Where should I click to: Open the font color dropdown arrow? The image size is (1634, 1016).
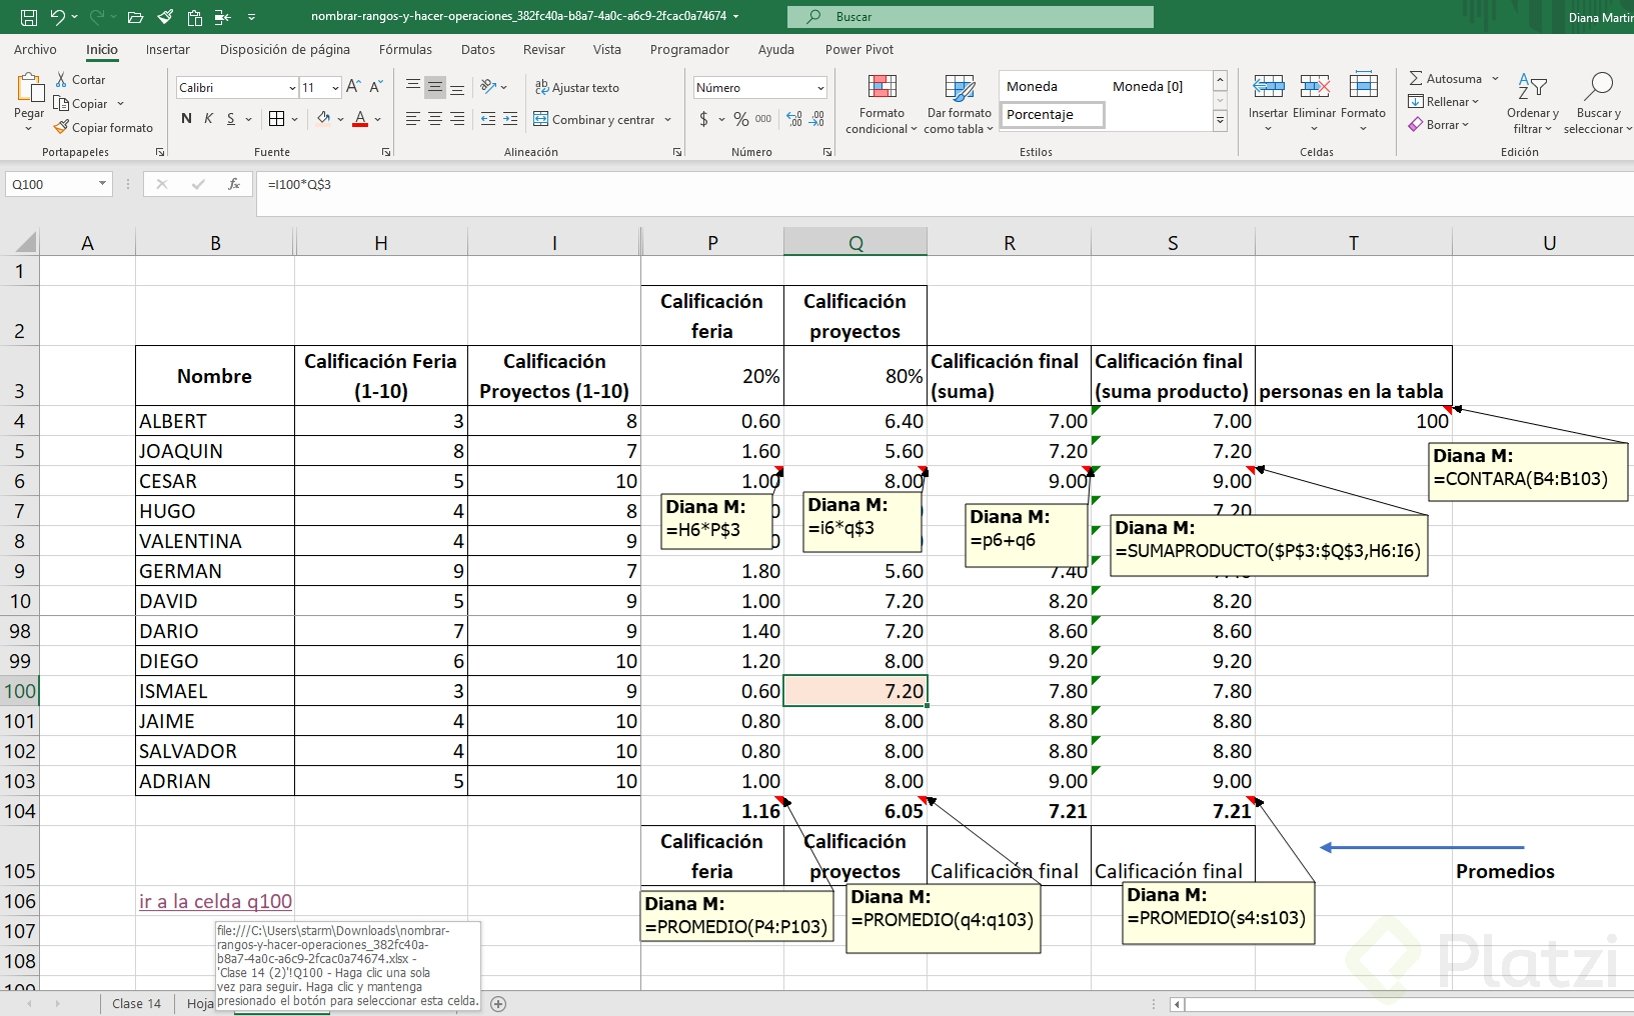[x=378, y=119]
